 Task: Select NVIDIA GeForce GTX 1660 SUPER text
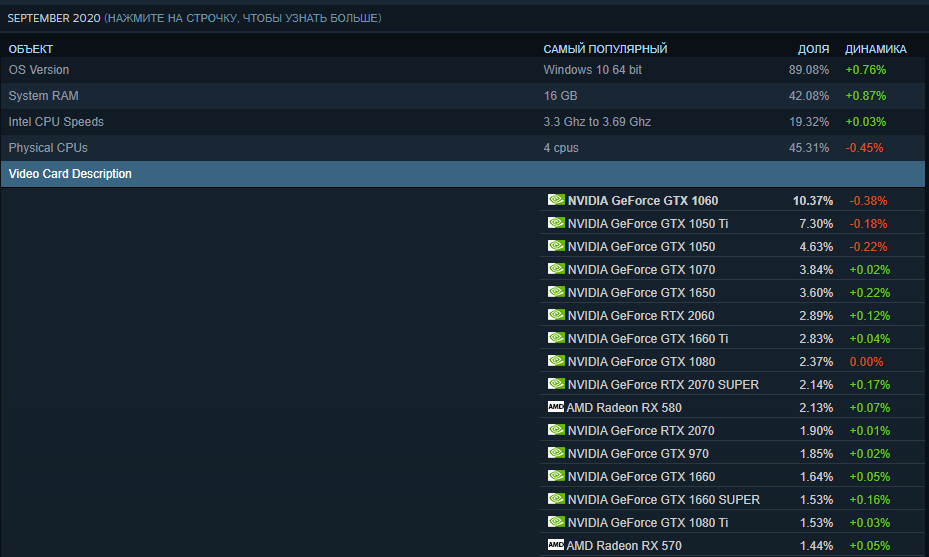[664, 500]
